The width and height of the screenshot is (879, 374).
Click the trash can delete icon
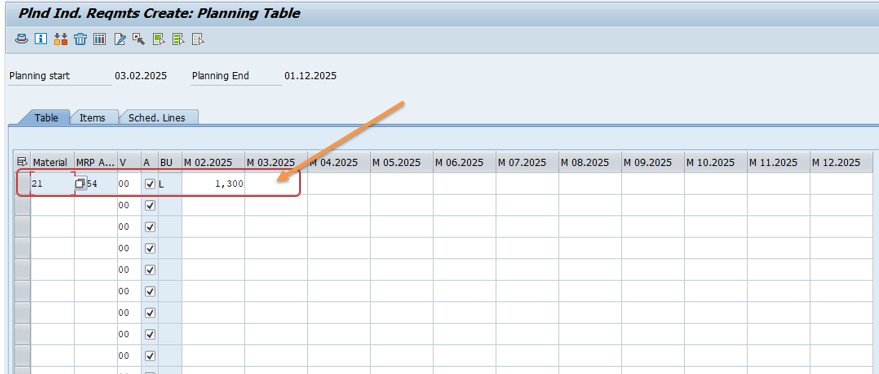[80, 39]
